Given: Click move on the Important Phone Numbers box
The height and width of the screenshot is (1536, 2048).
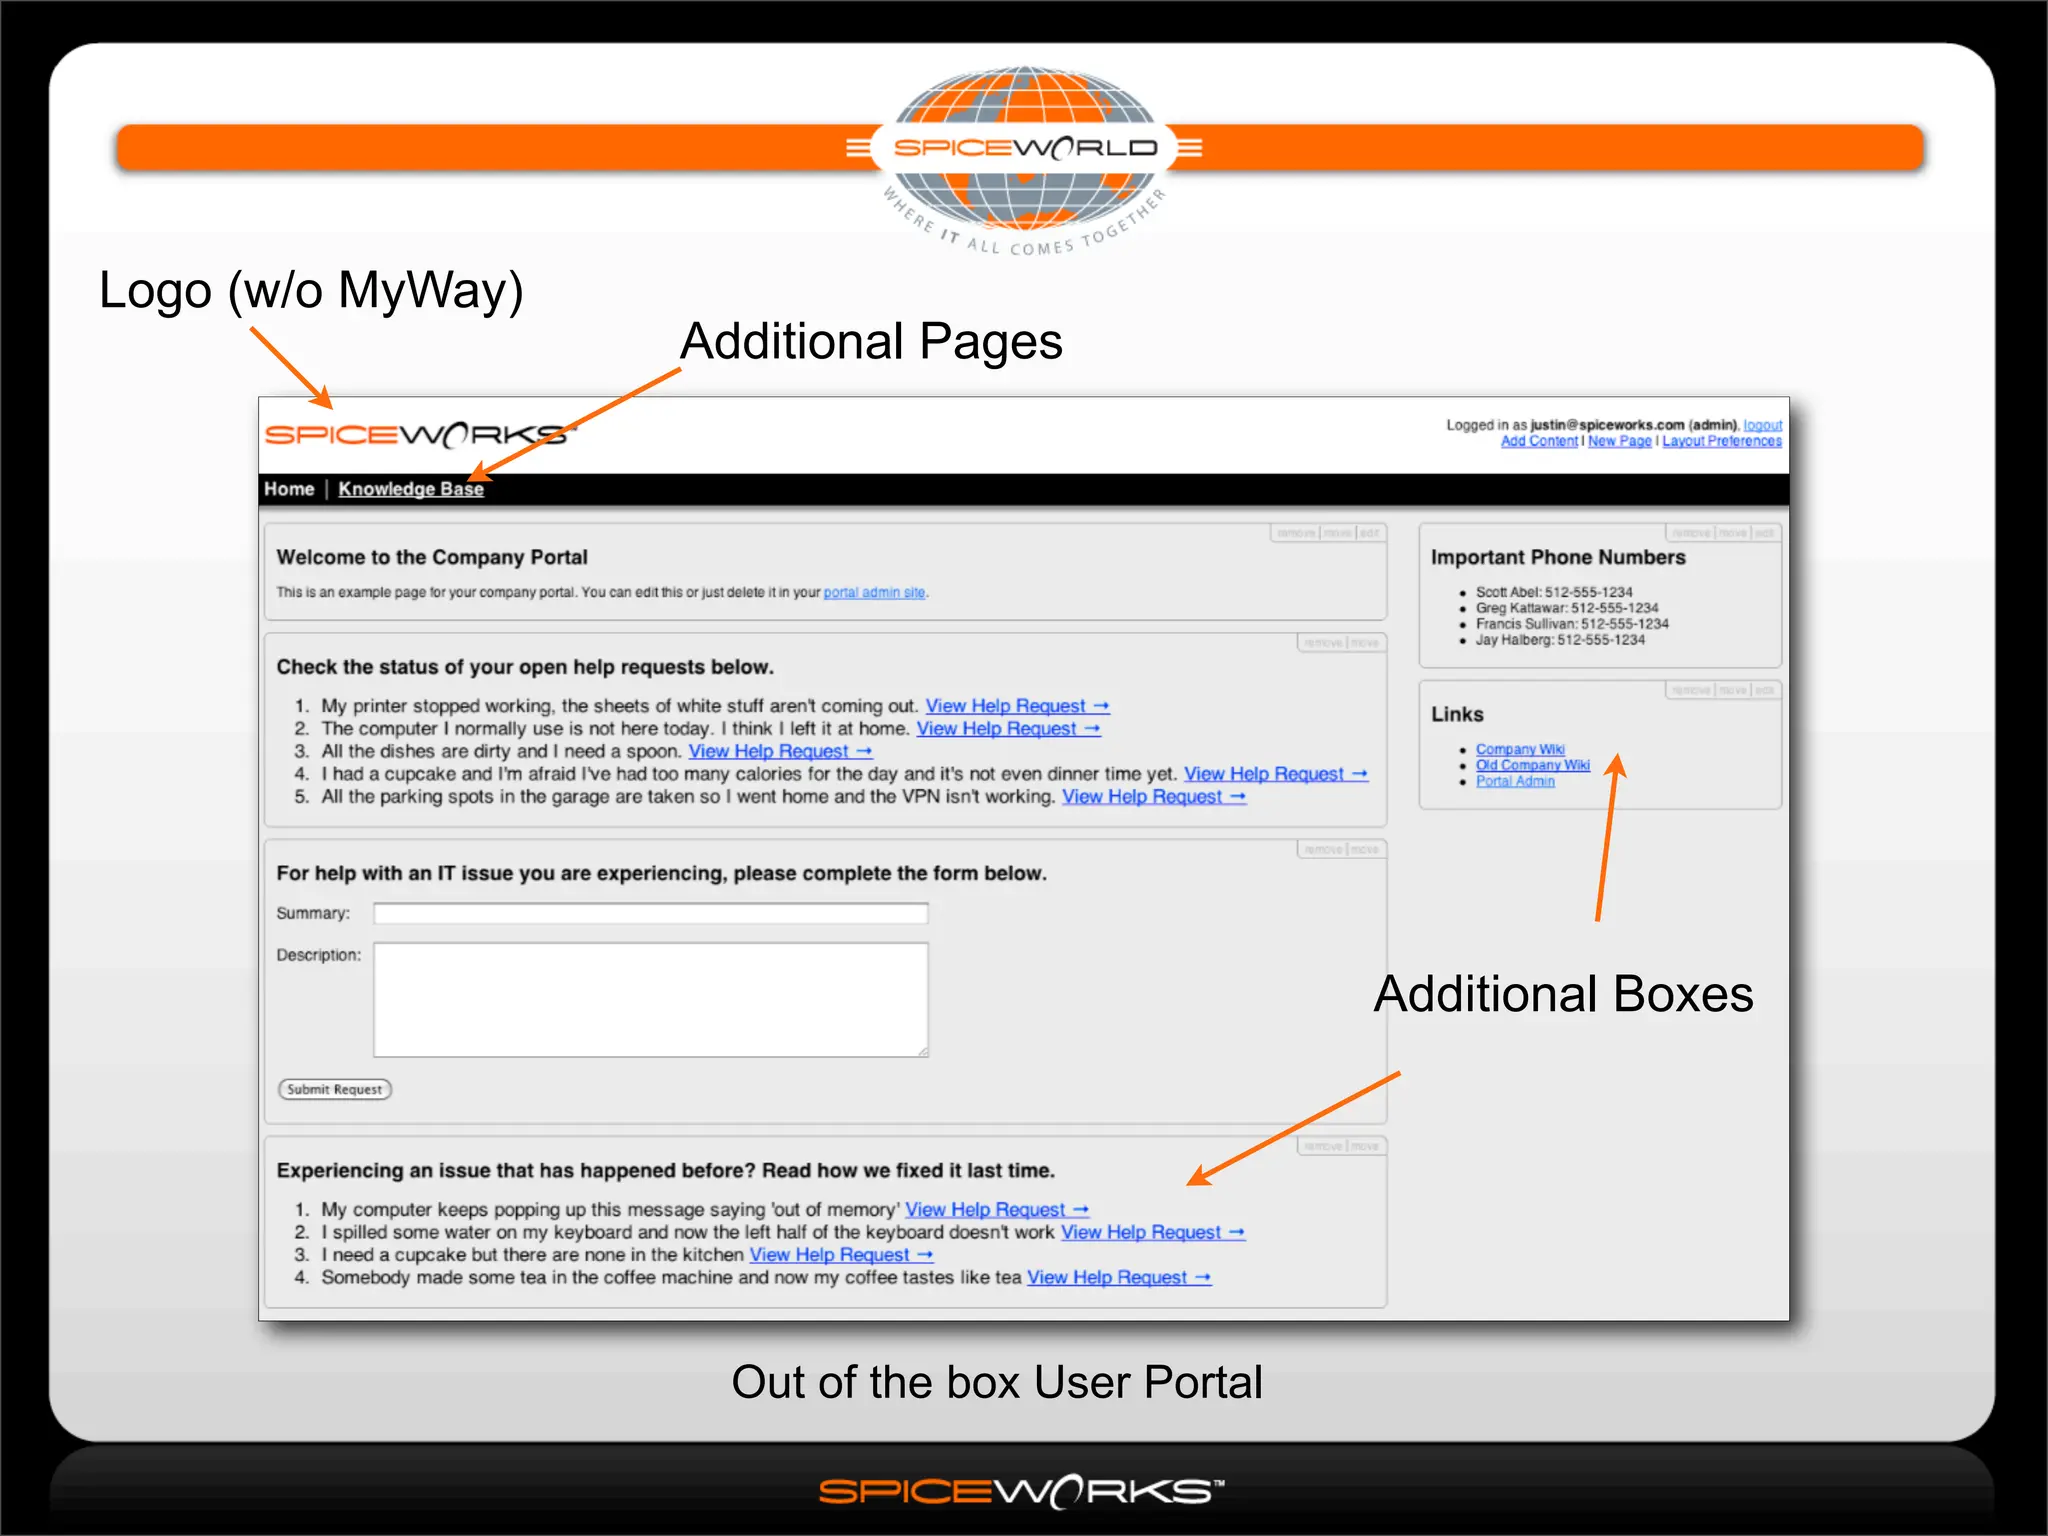Looking at the screenshot, I should [1733, 533].
